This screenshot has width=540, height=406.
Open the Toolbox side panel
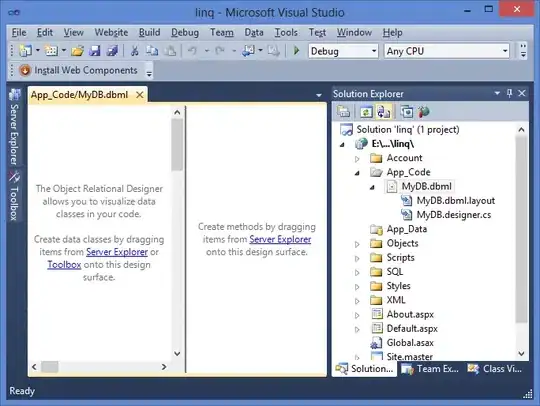tap(14, 196)
